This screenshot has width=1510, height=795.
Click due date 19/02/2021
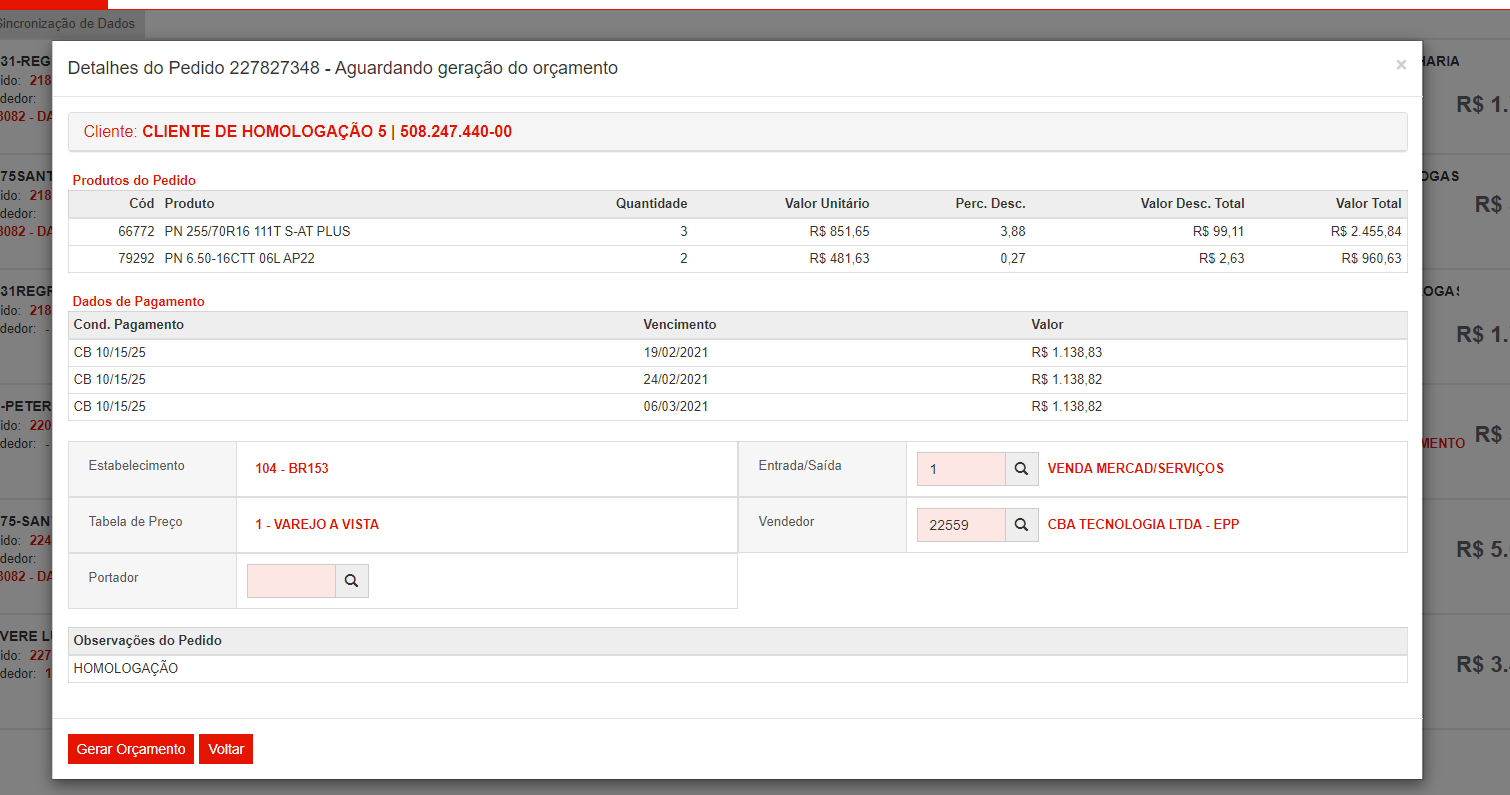[x=676, y=352]
